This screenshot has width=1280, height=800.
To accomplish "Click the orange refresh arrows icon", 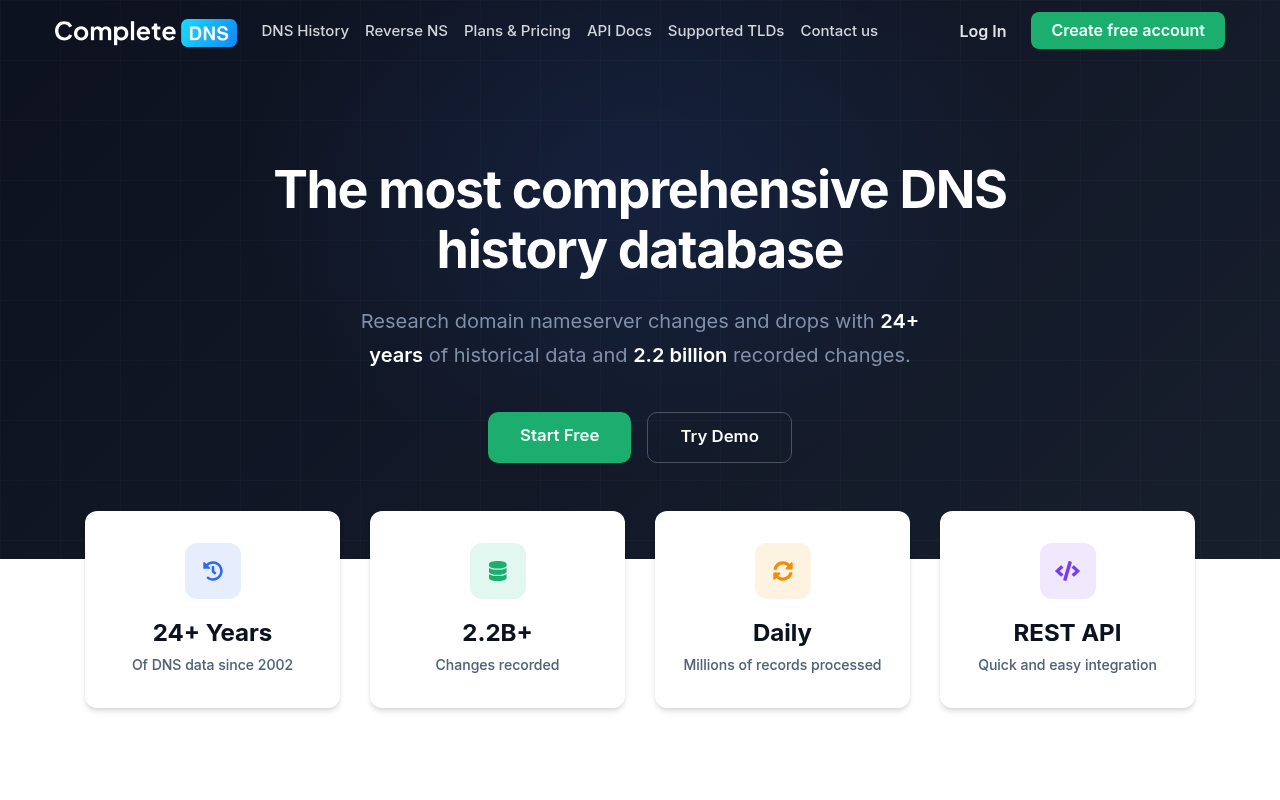I will coord(783,571).
